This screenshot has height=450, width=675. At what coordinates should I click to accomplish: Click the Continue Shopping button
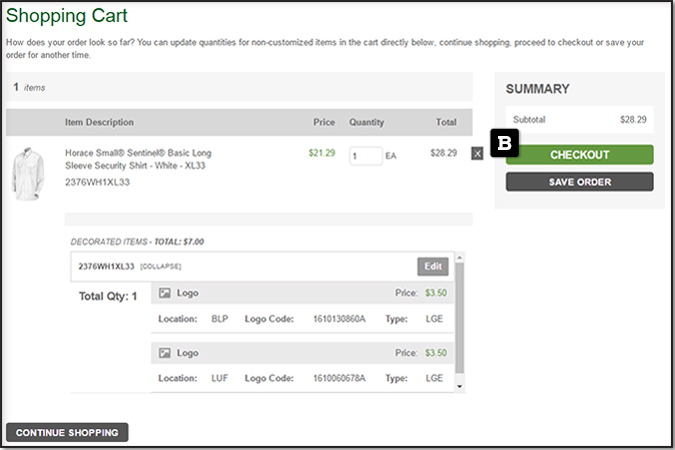67,433
